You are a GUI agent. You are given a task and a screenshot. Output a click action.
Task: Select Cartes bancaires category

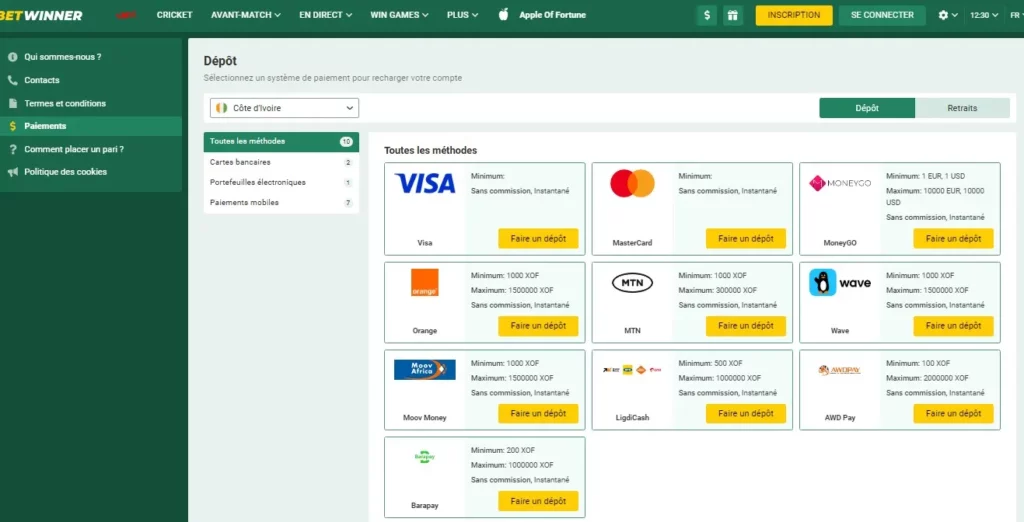[281, 162]
